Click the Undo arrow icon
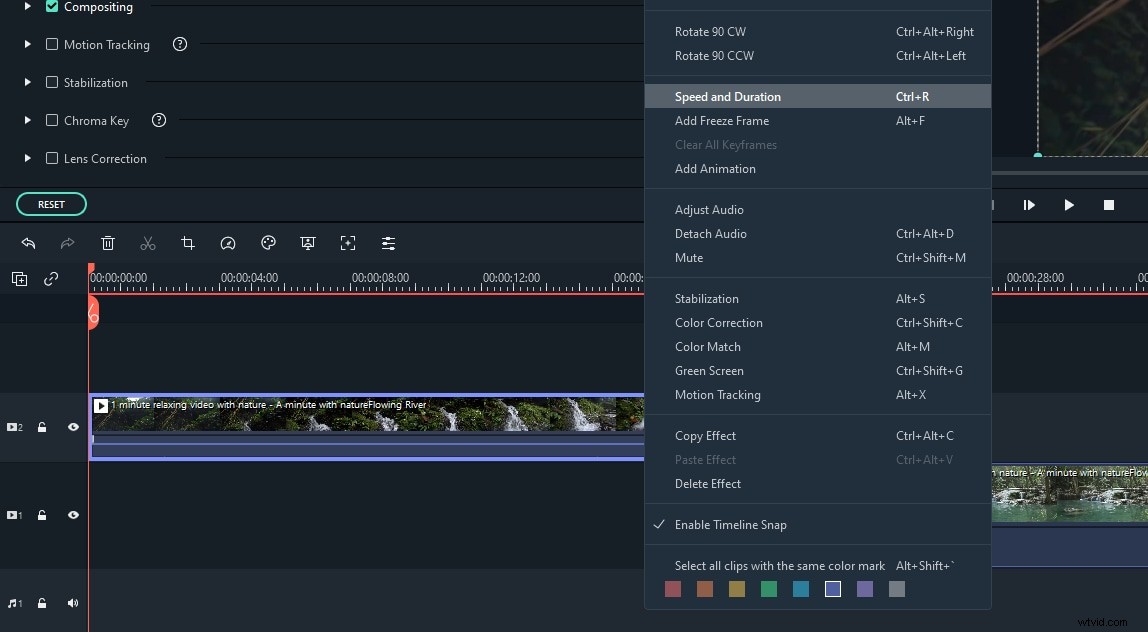 (28, 243)
